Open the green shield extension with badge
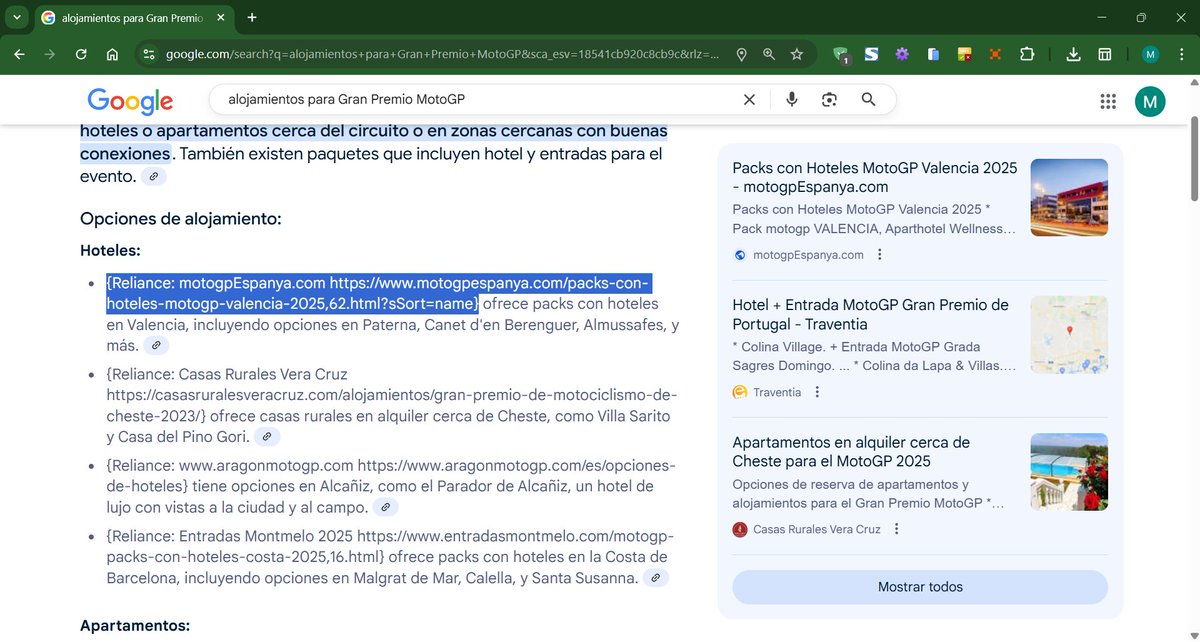Viewport: 1200px width, 642px height. coord(840,55)
